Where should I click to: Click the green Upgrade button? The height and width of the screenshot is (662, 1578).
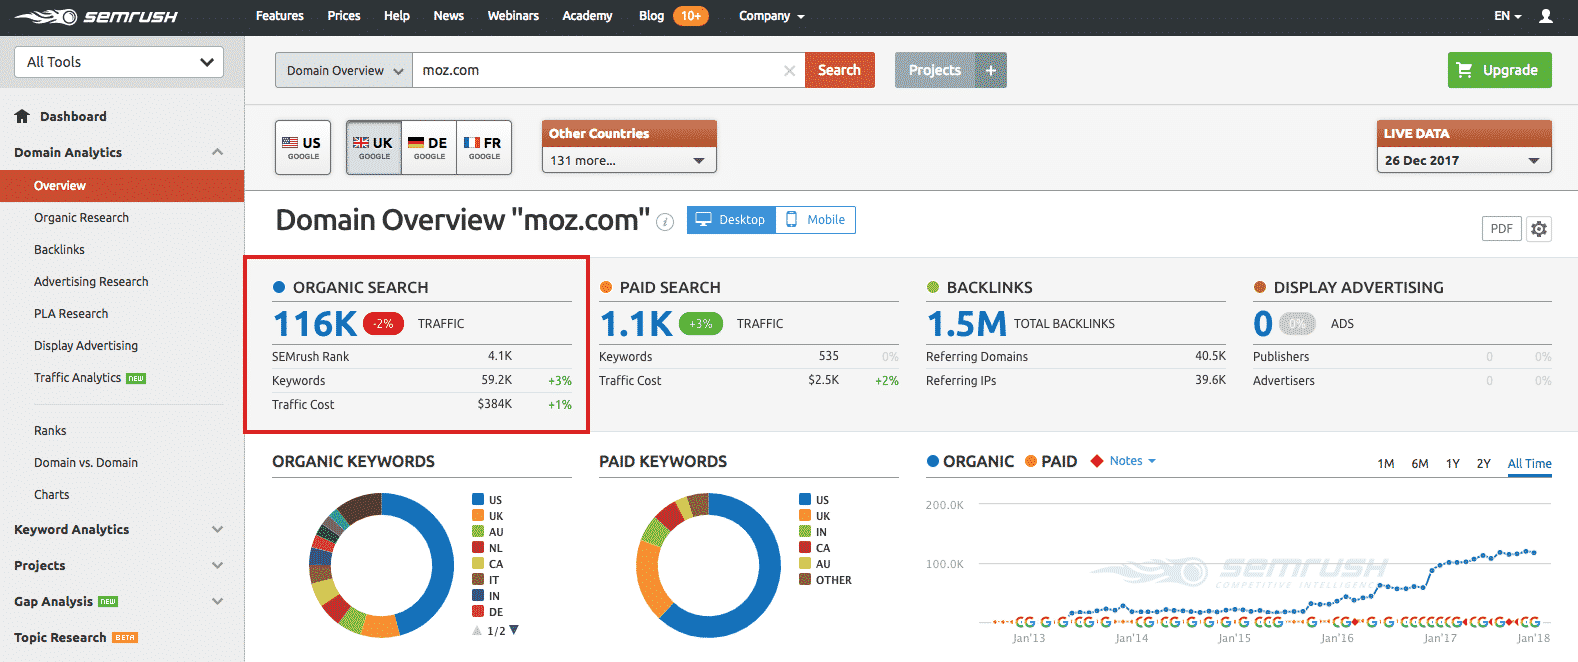click(1500, 70)
